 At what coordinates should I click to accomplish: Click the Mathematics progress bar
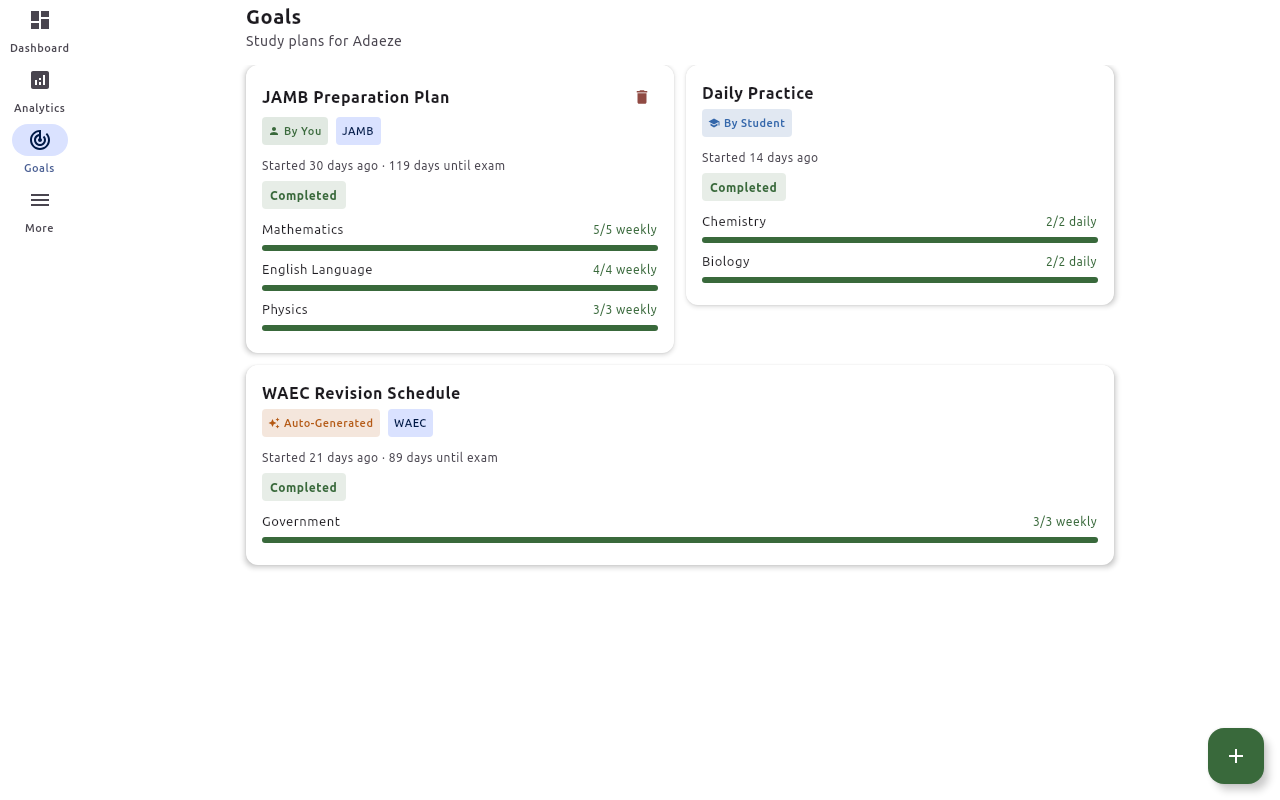(460, 248)
